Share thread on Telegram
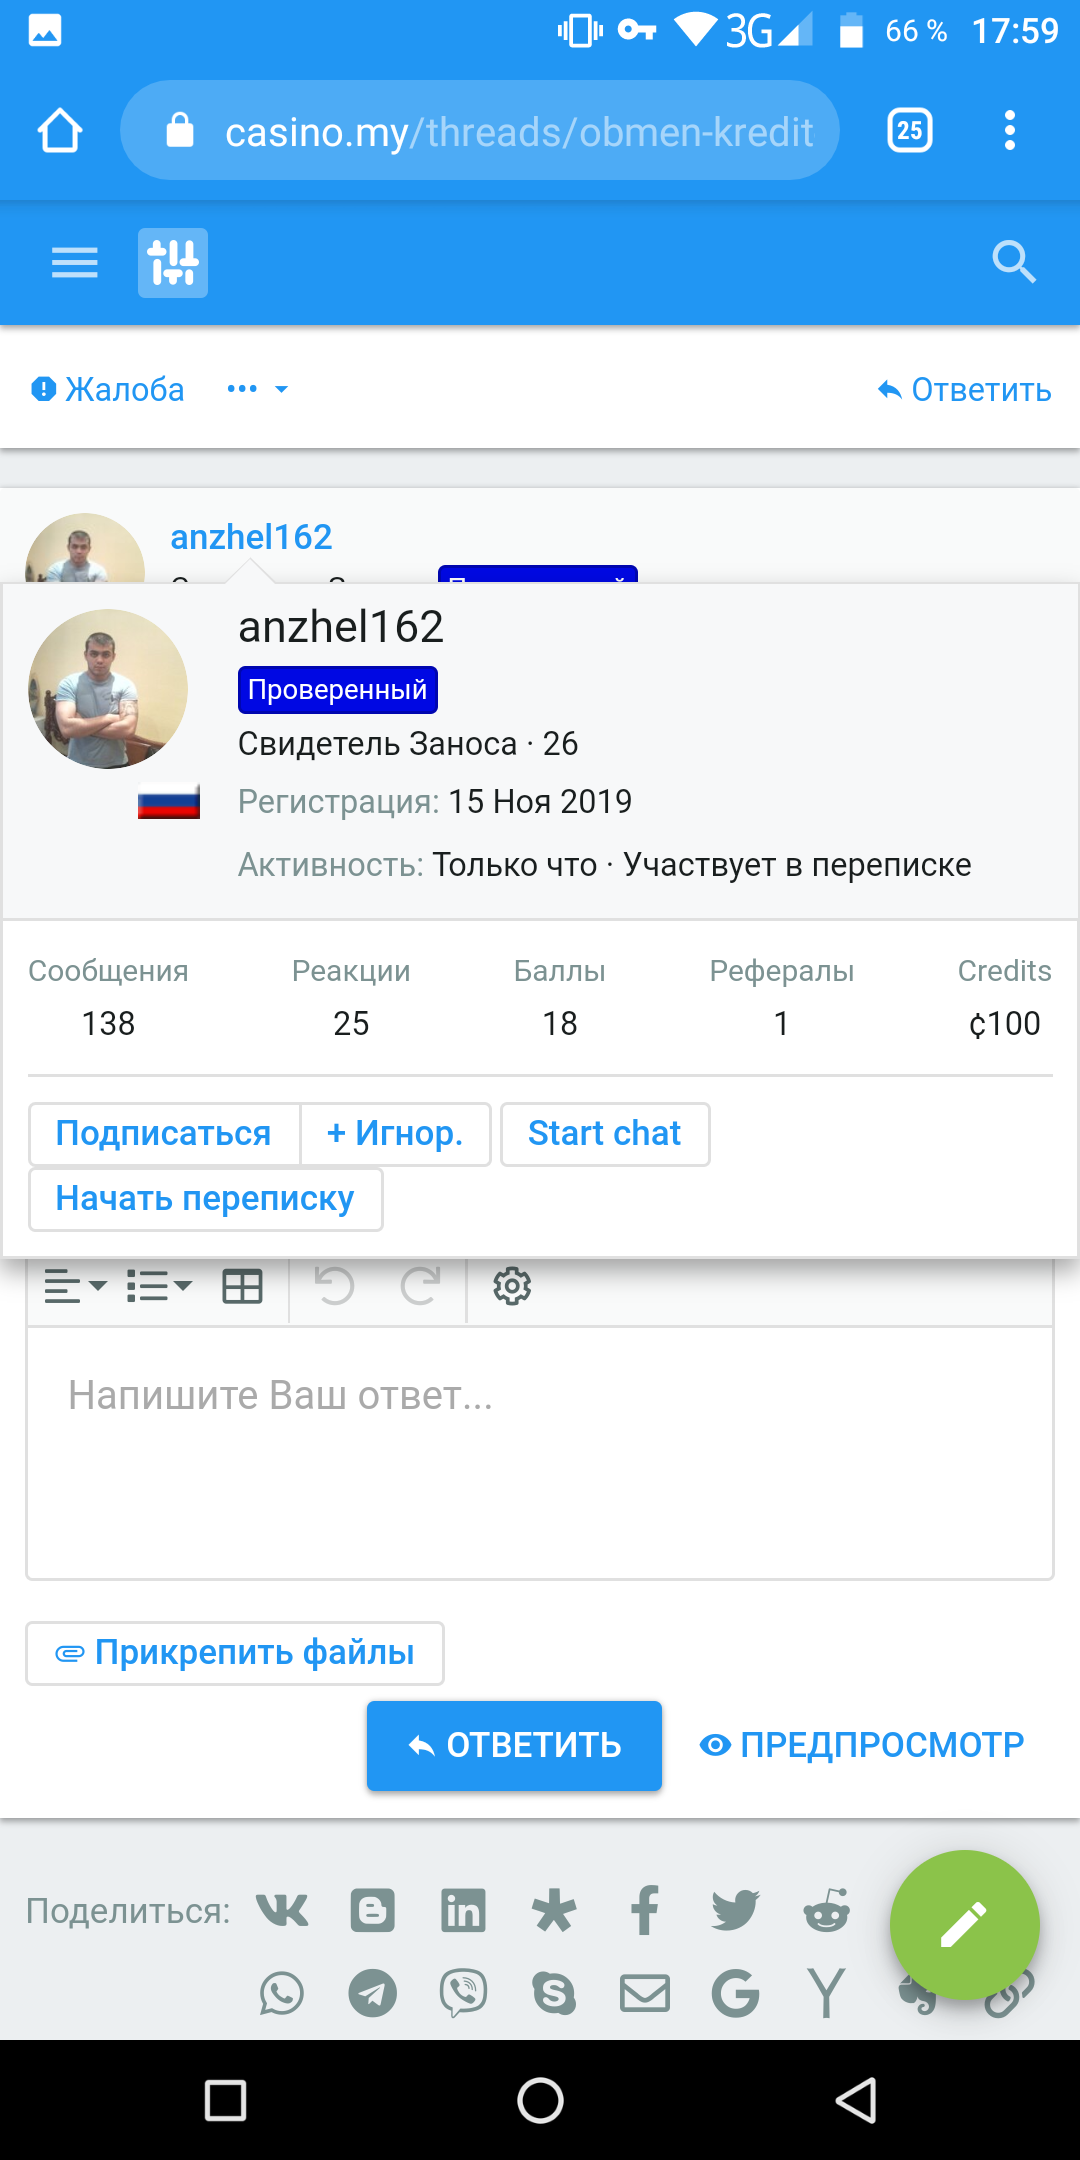The image size is (1080, 2160). point(372,1994)
